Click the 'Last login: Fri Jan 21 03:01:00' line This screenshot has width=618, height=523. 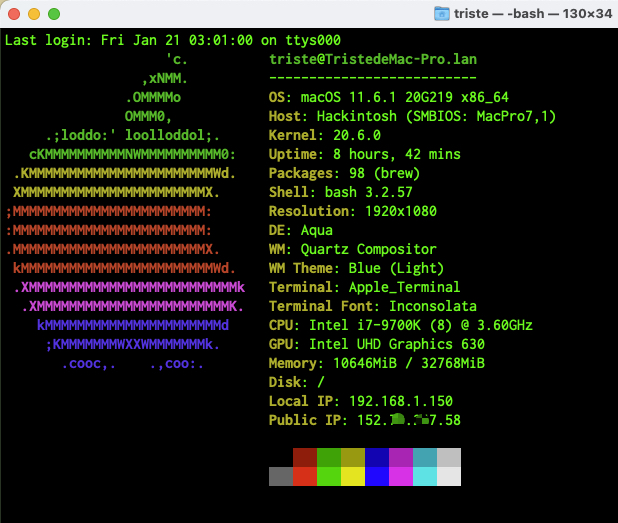tap(173, 40)
